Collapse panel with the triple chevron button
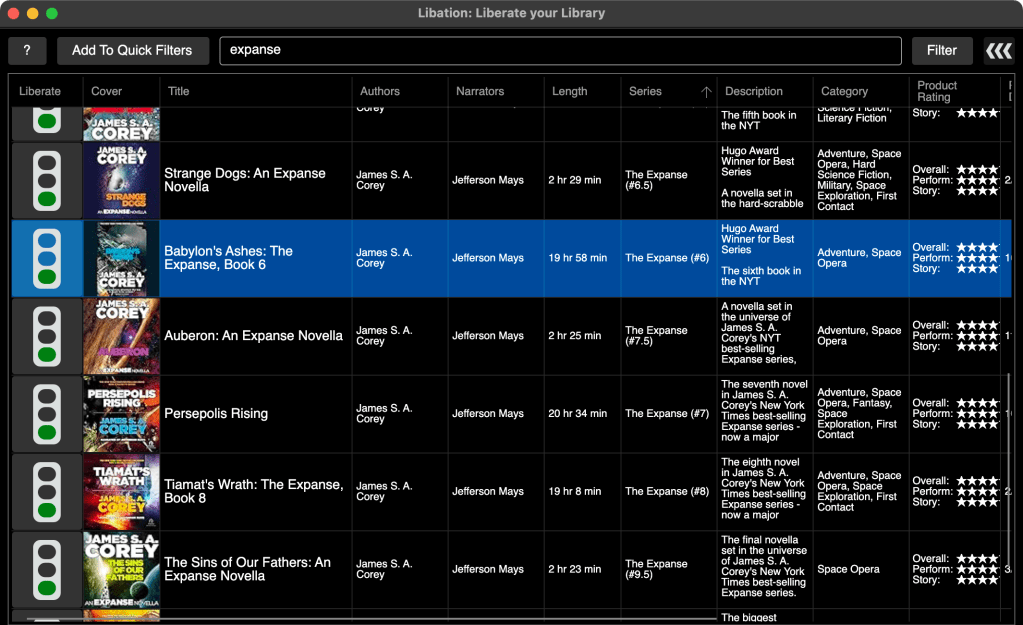 point(998,50)
